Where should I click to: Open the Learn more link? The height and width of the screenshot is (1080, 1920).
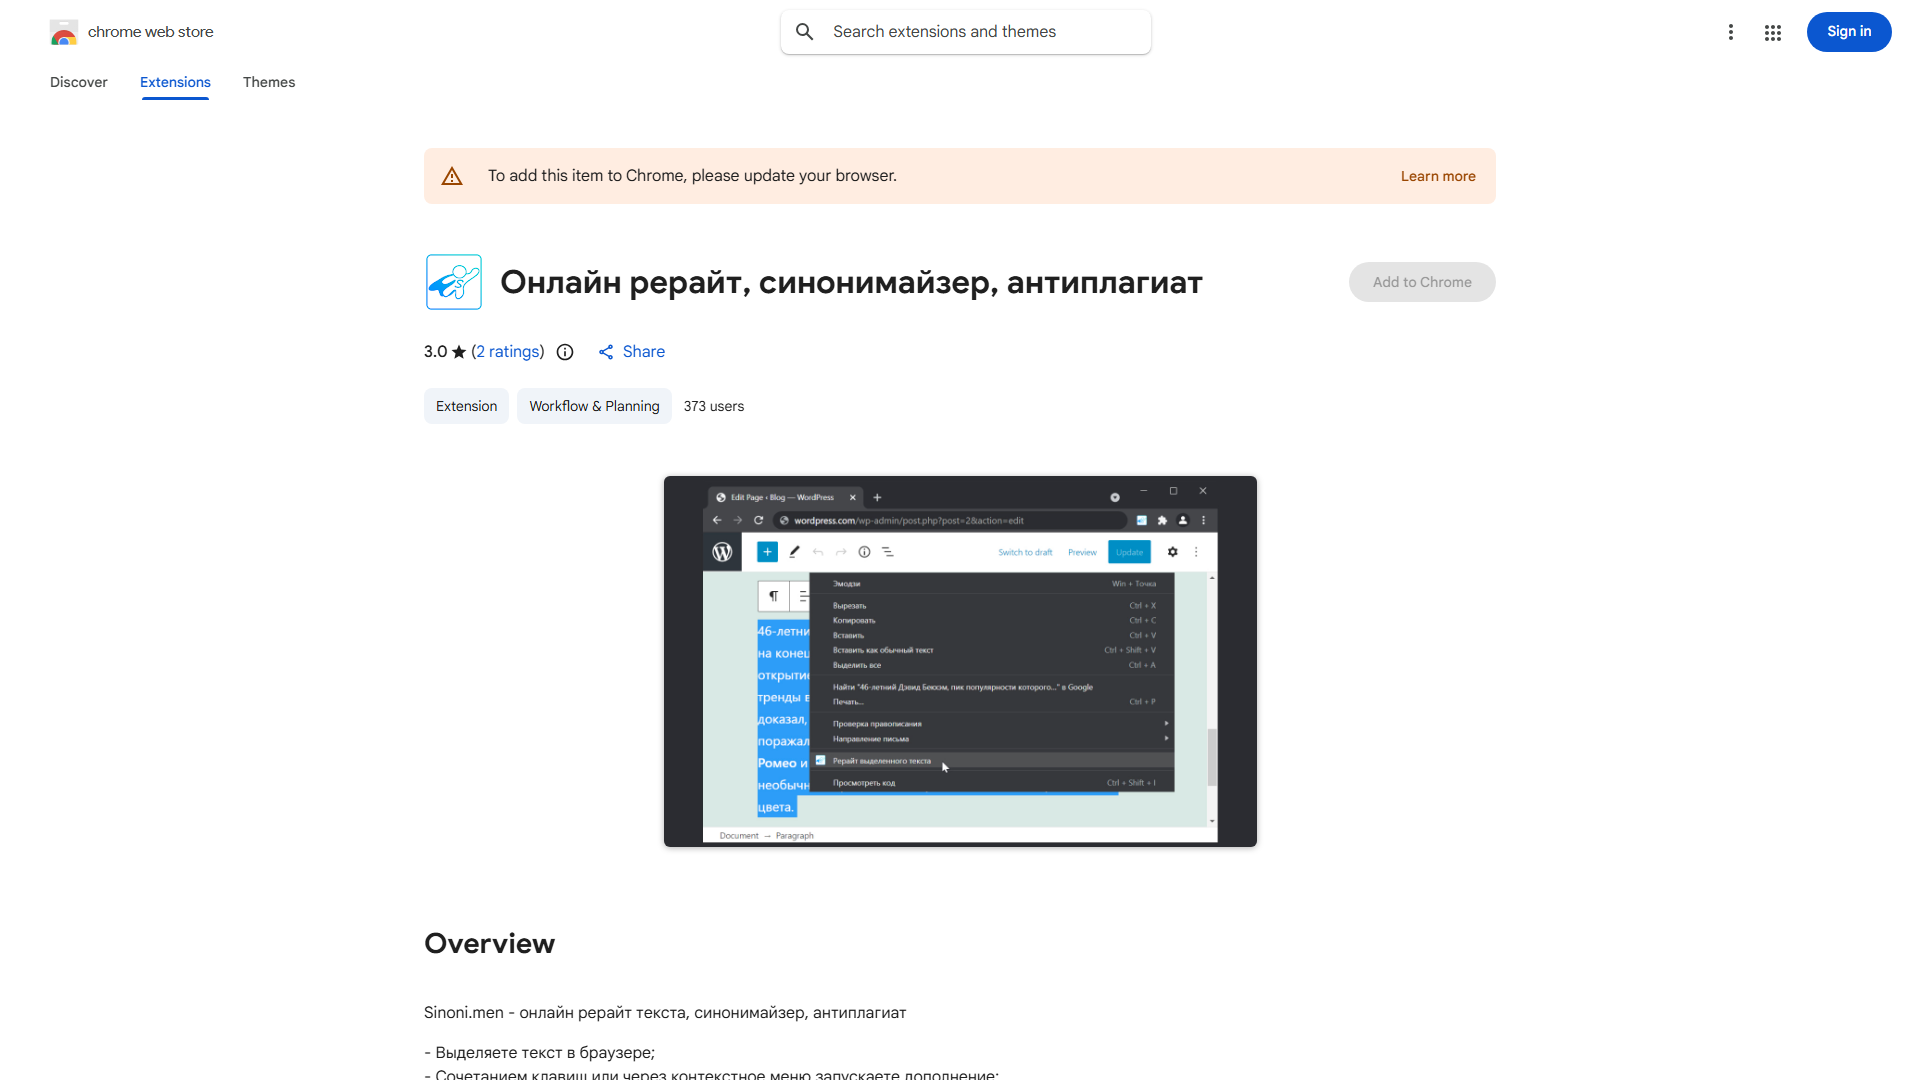1437,176
